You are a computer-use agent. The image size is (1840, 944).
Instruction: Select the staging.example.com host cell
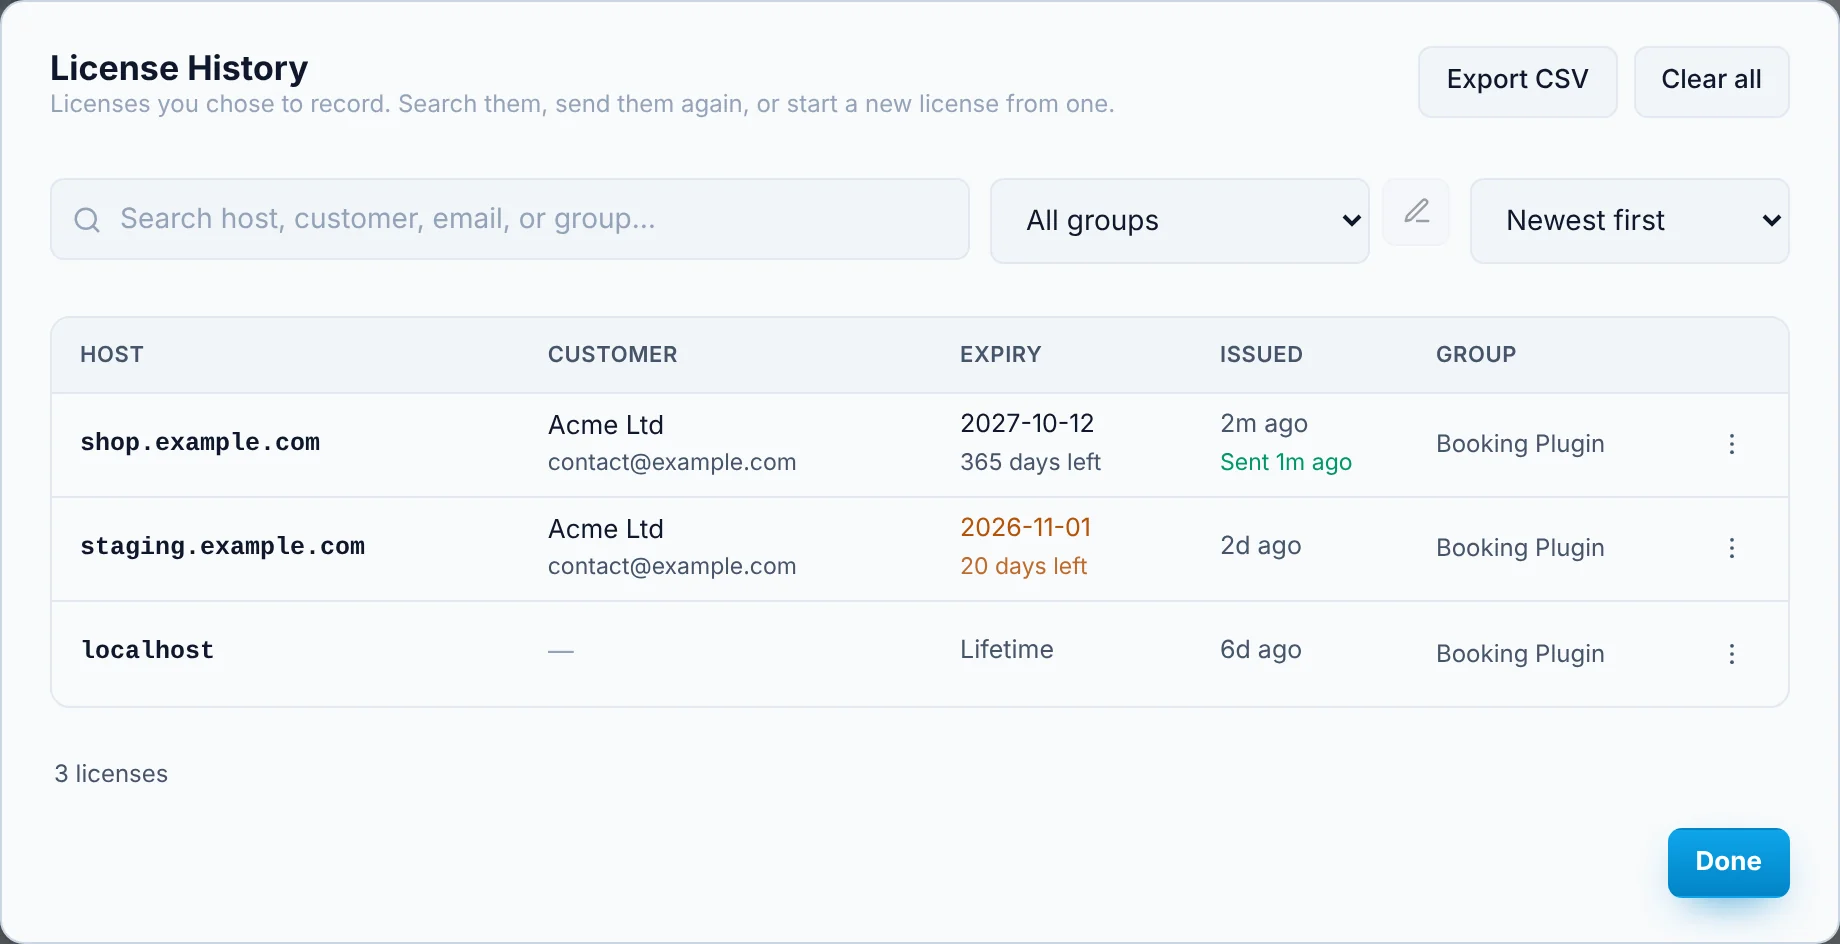coord(222,546)
